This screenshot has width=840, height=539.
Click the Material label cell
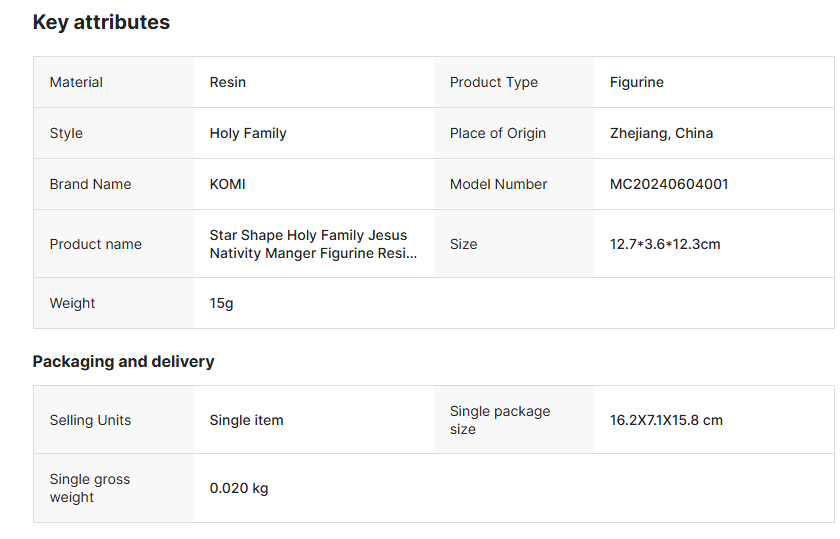pos(76,82)
